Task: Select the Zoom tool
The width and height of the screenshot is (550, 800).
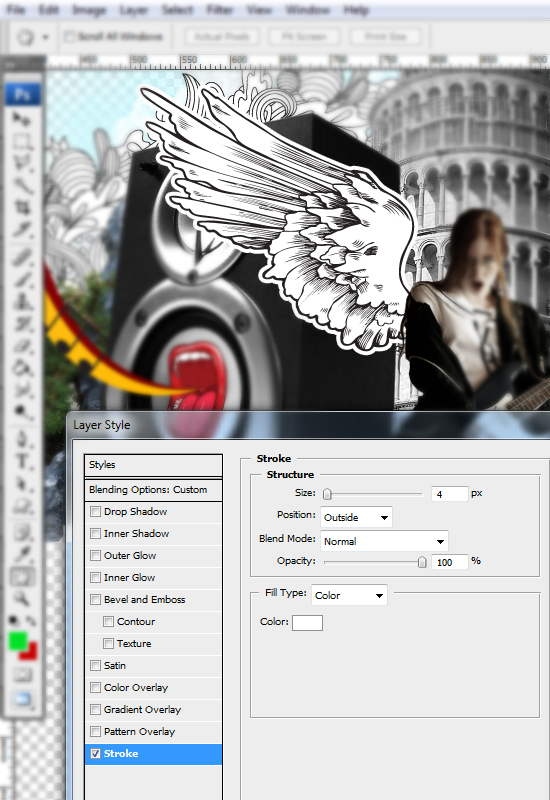Action: click(x=21, y=598)
